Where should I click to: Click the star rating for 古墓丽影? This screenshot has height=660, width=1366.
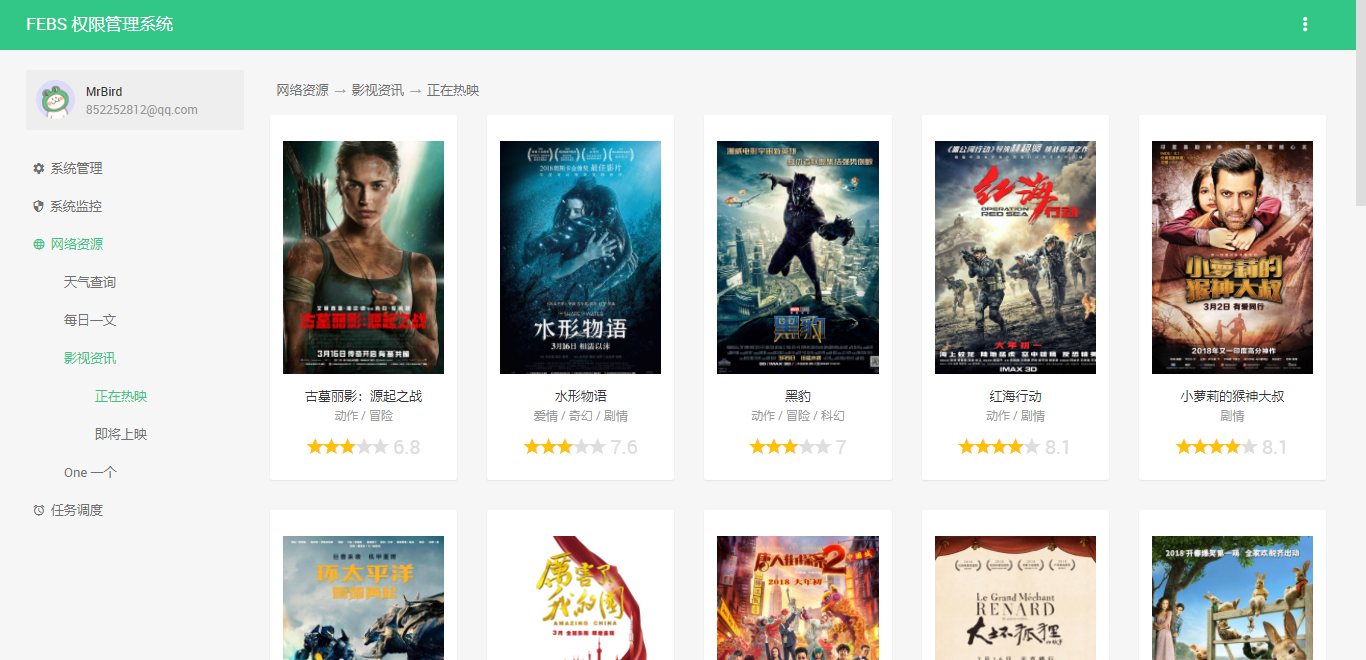pos(348,447)
